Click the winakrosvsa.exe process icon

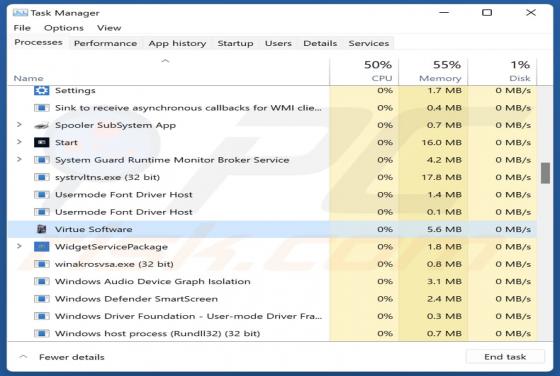coord(41,264)
